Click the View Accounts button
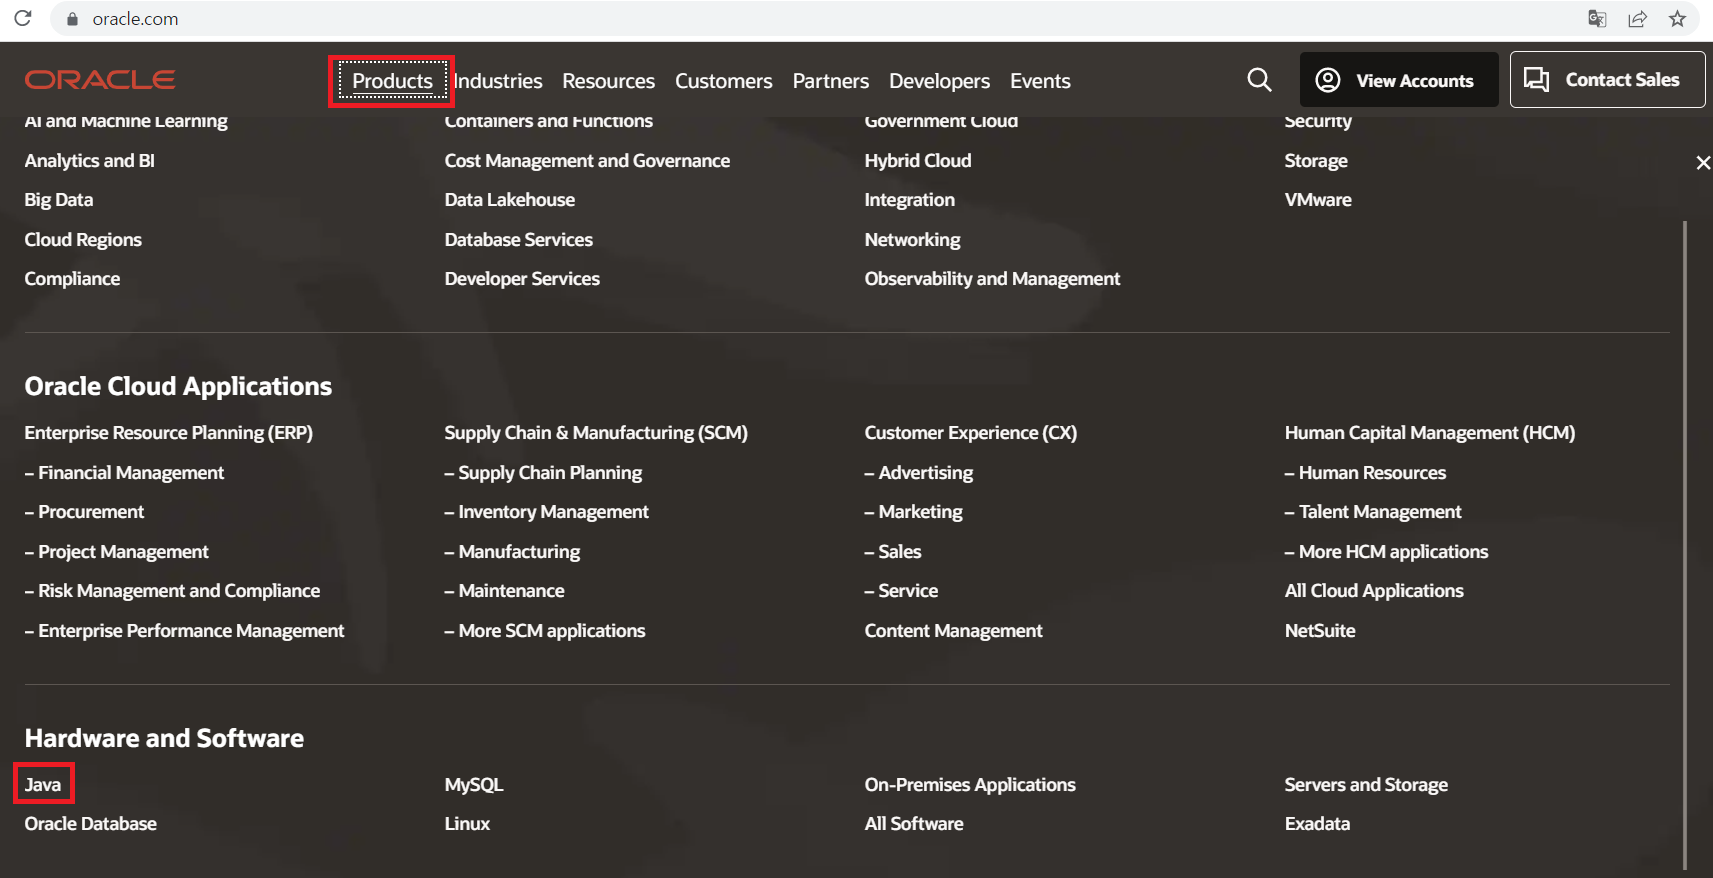 [x=1399, y=80]
